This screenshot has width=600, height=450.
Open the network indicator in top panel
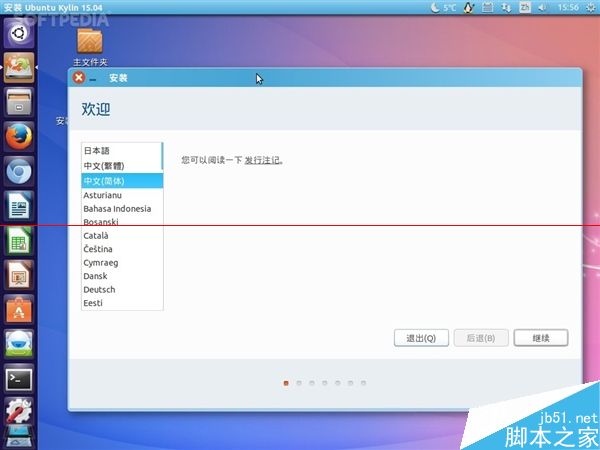tap(506, 7)
